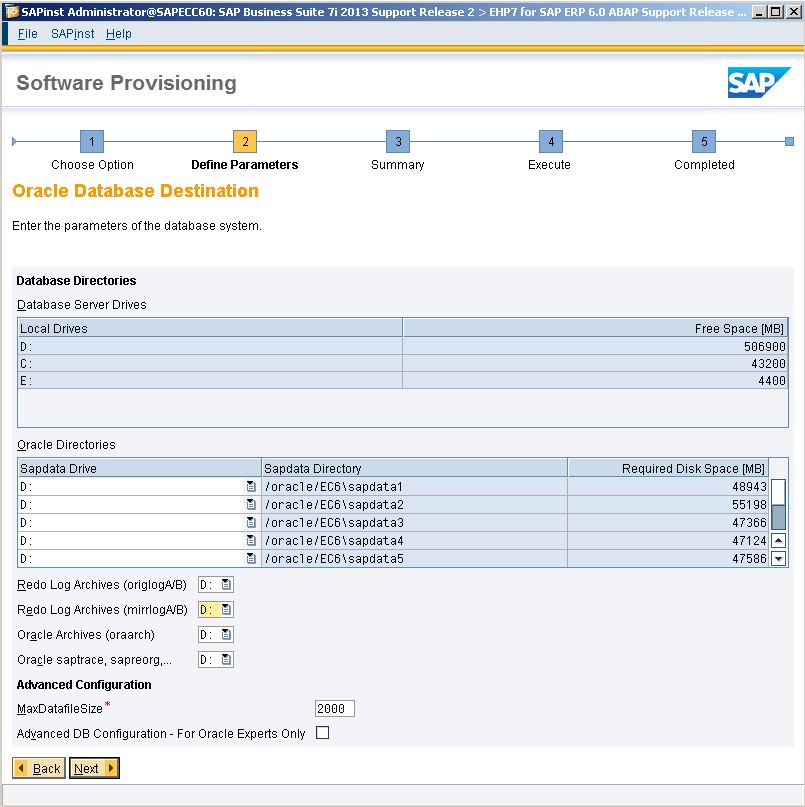Open drive picker for sapdata3 row
This screenshot has width=805, height=807.
(251, 522)
